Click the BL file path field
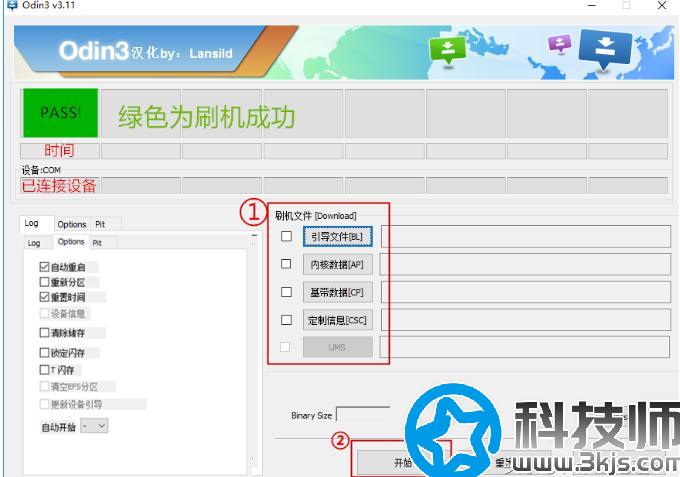680x477 pixels. coord(526,236)
